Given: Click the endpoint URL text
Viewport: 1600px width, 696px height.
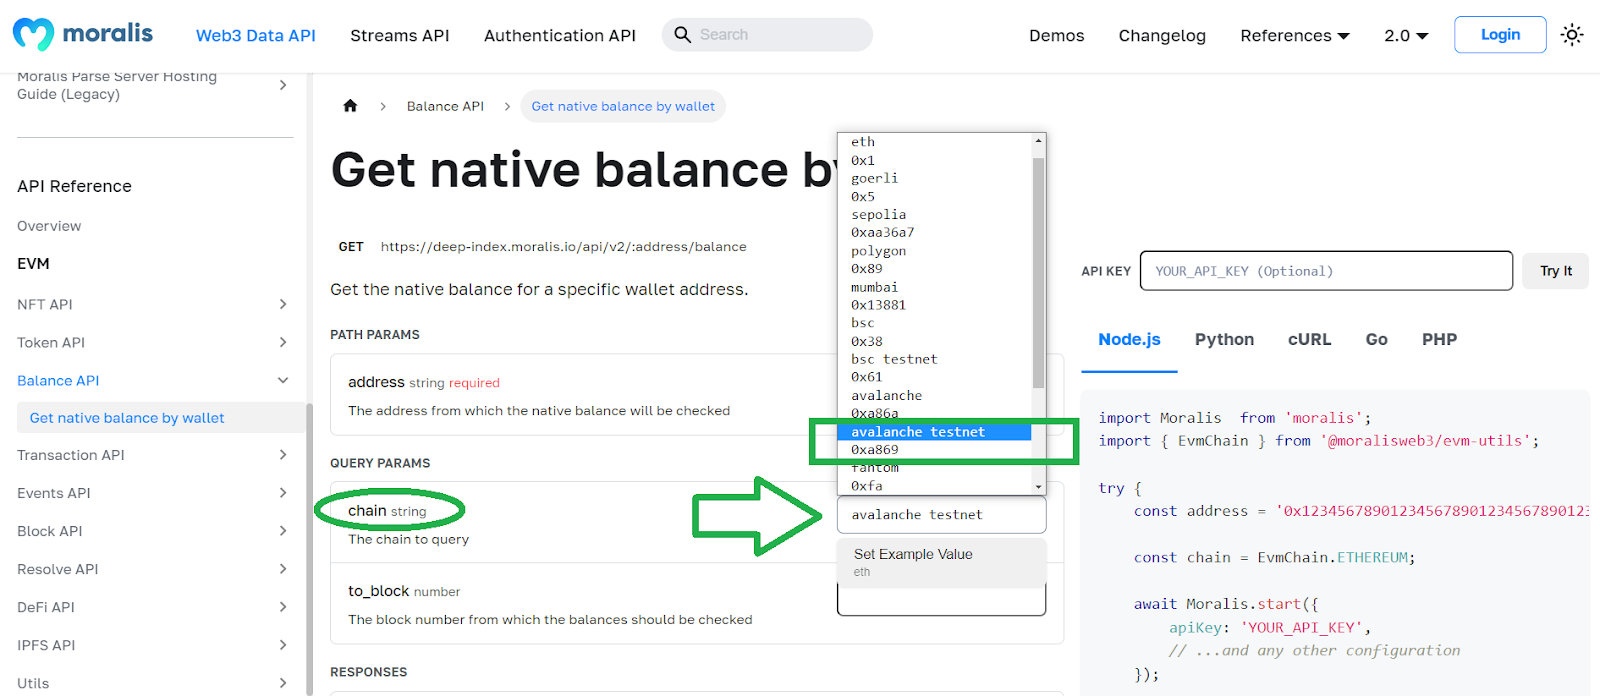Looking at the screenshot, I should [563, 247].
